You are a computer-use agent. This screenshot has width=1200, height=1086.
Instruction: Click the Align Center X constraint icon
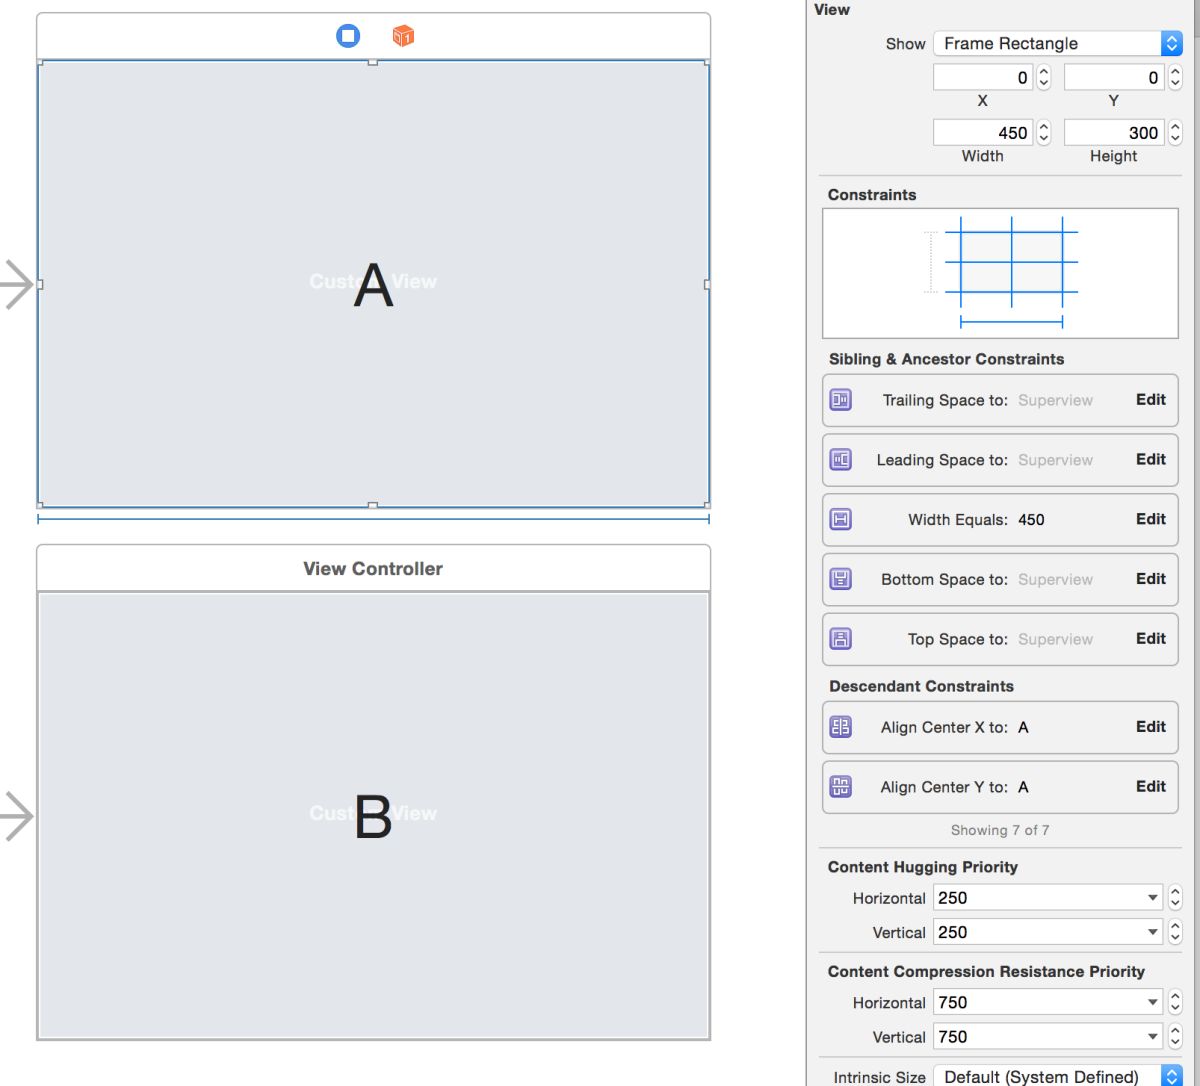tap(841, 727)
